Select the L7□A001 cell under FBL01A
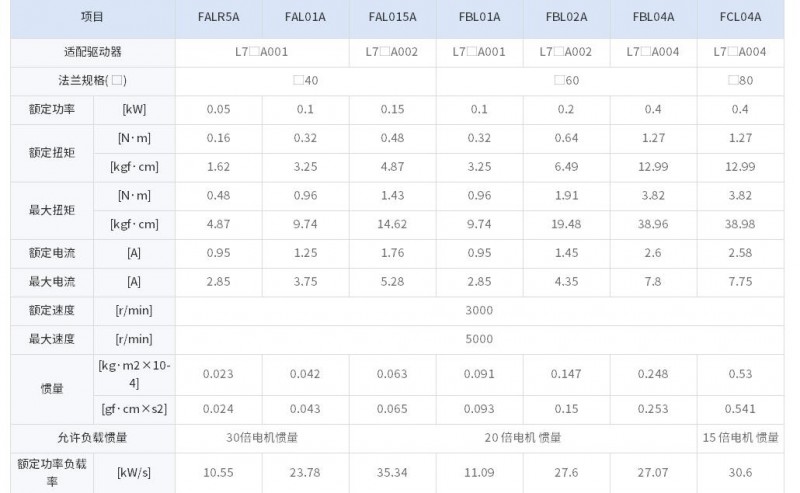 479,52
